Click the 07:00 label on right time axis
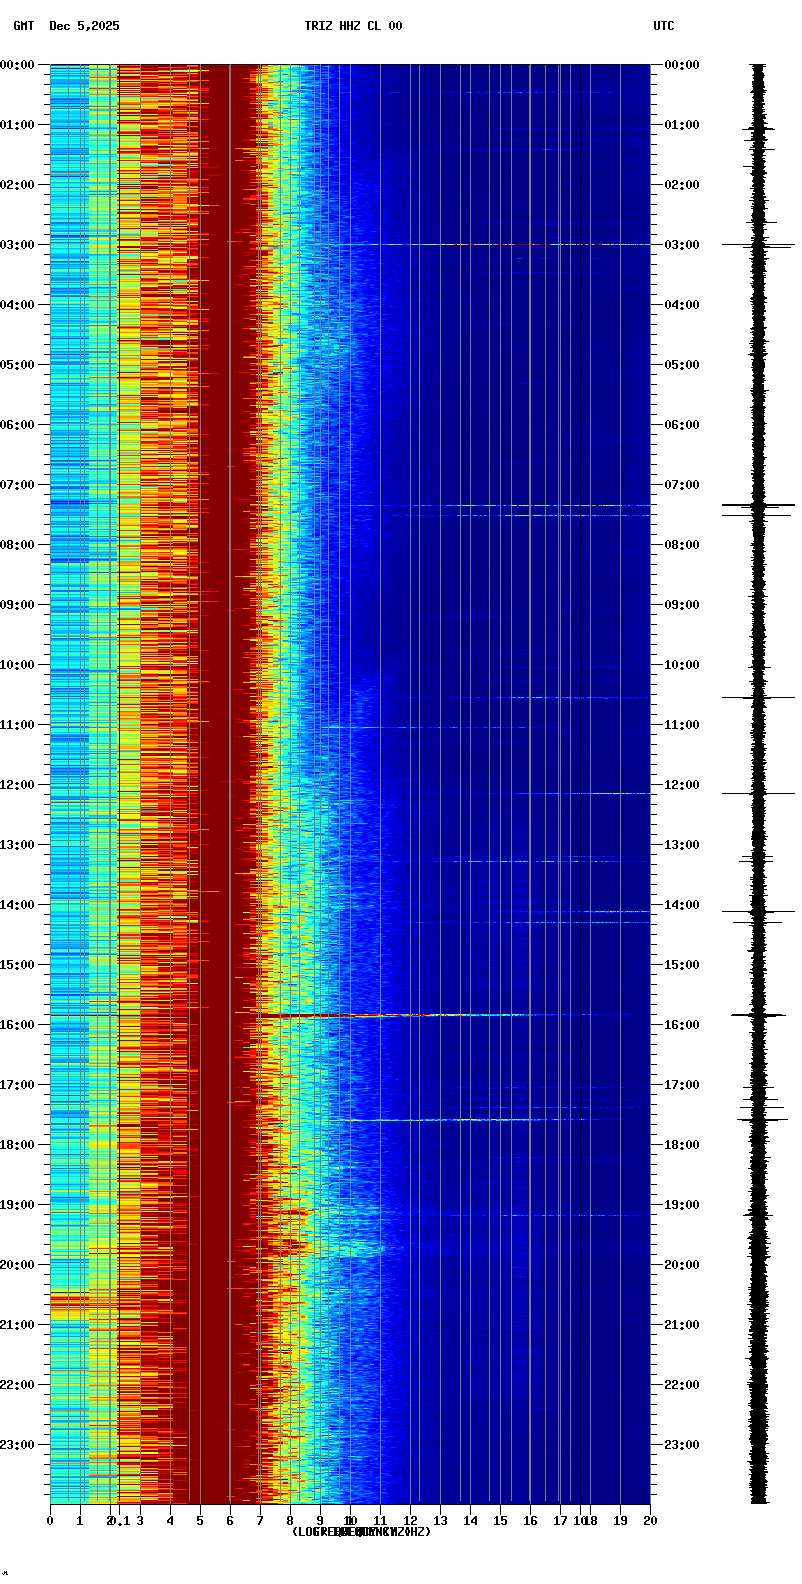 click(682, 485)
